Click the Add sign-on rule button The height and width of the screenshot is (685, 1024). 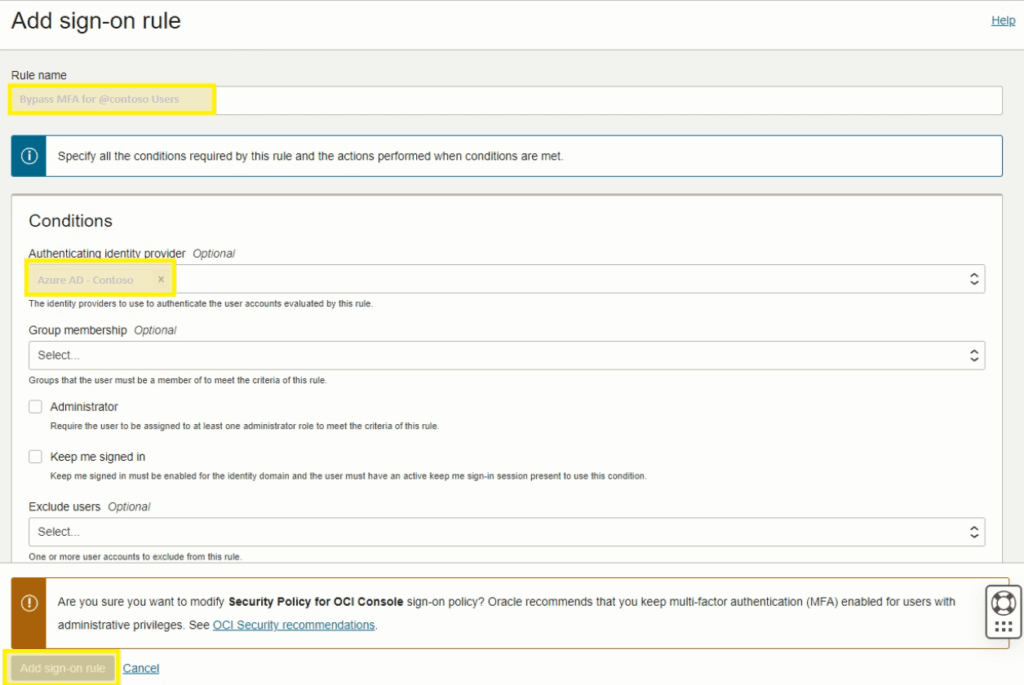pyautogui.click(x=61, y=668)
